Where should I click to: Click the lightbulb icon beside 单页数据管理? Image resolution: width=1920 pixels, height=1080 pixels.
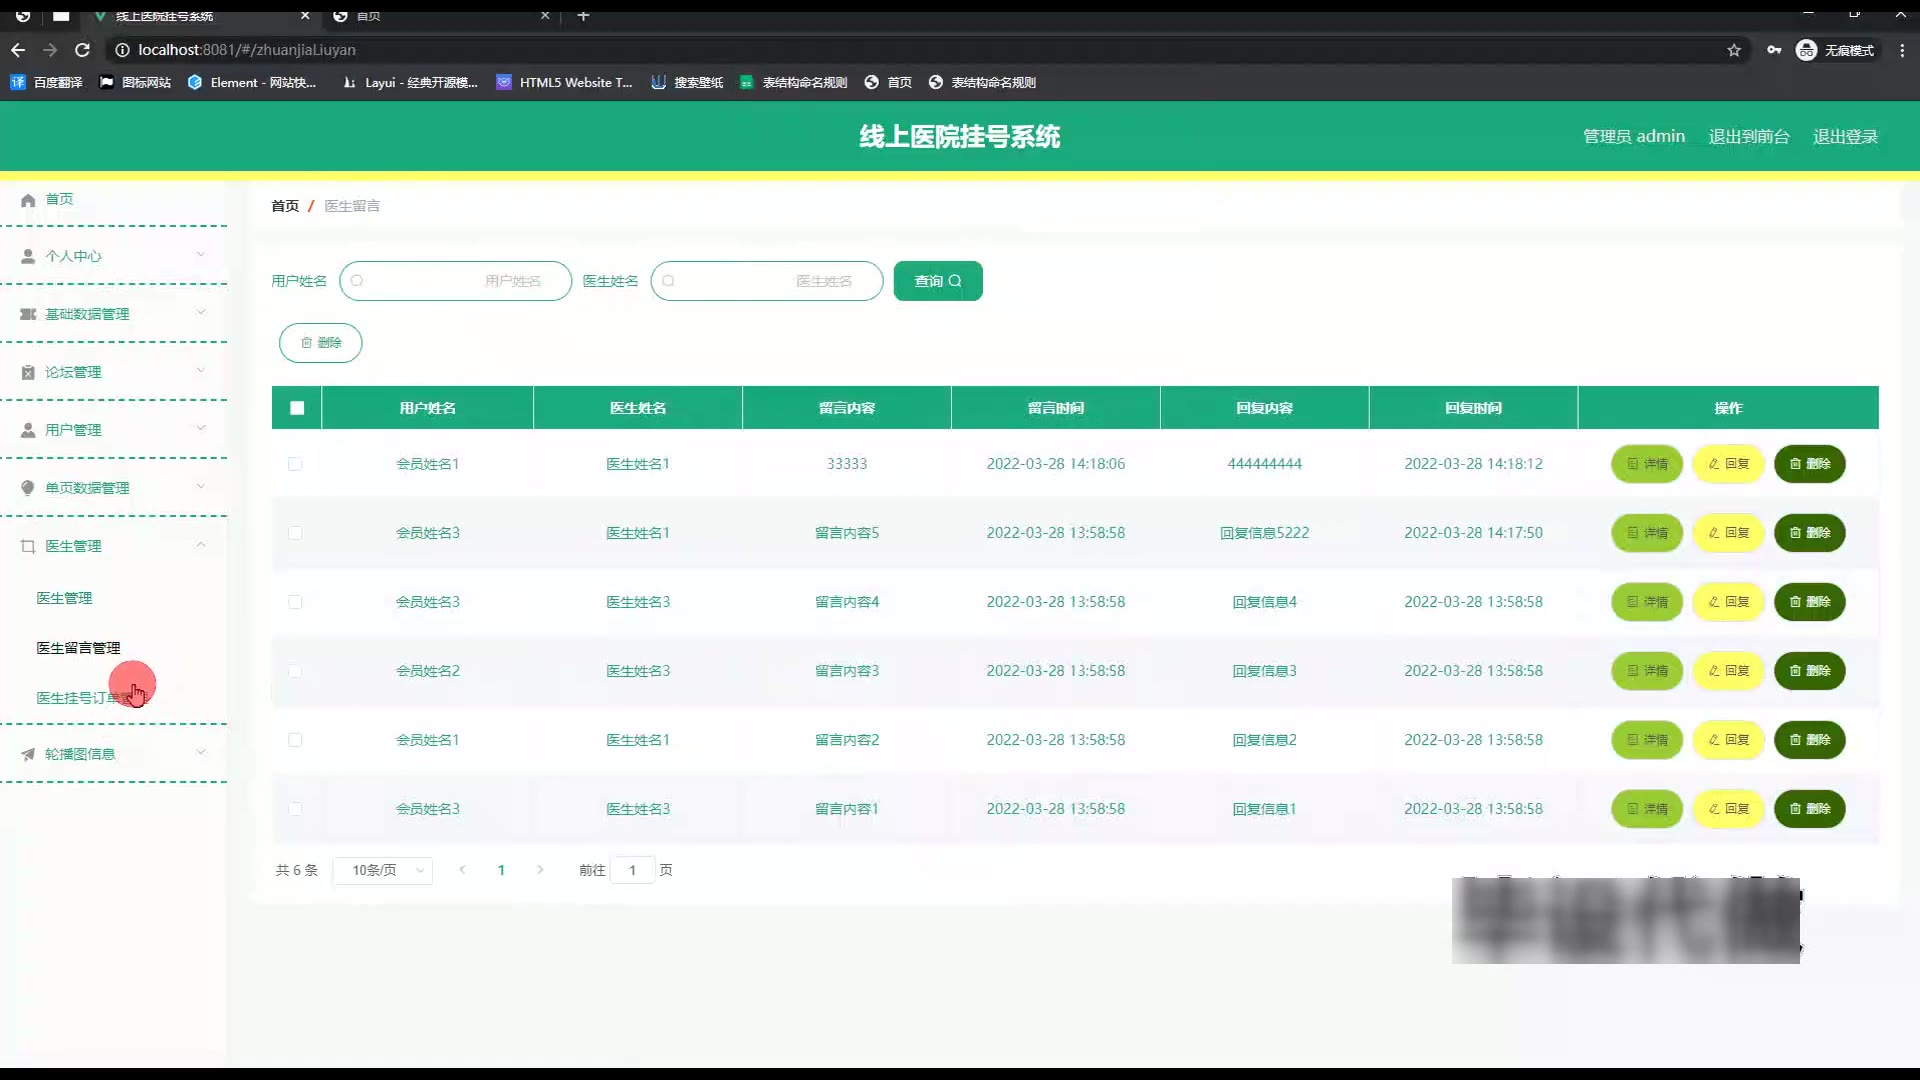click(x=28, y=489)
